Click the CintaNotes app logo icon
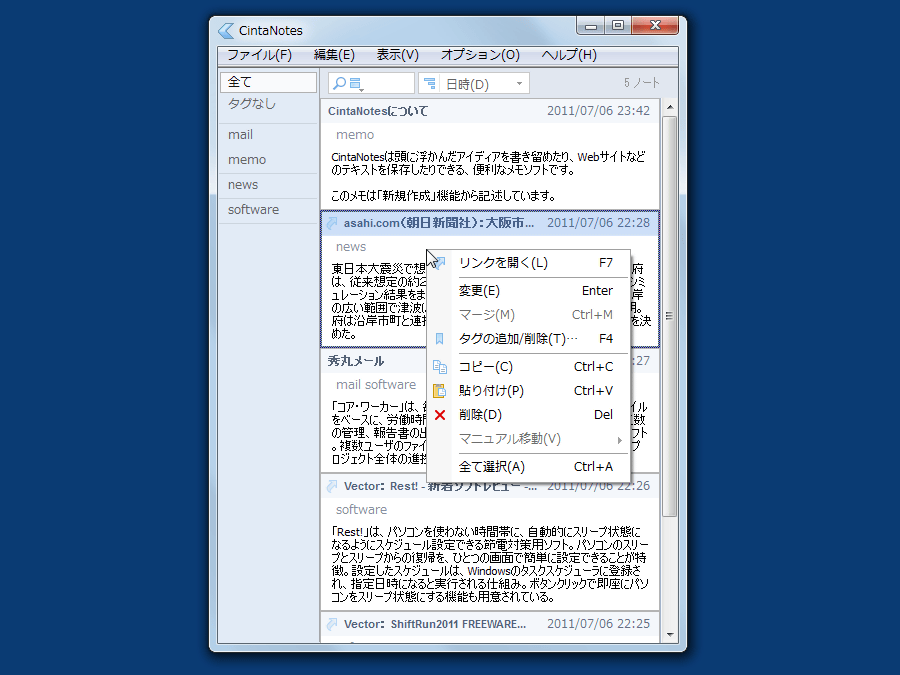The image size is (900, 675). 226,30
